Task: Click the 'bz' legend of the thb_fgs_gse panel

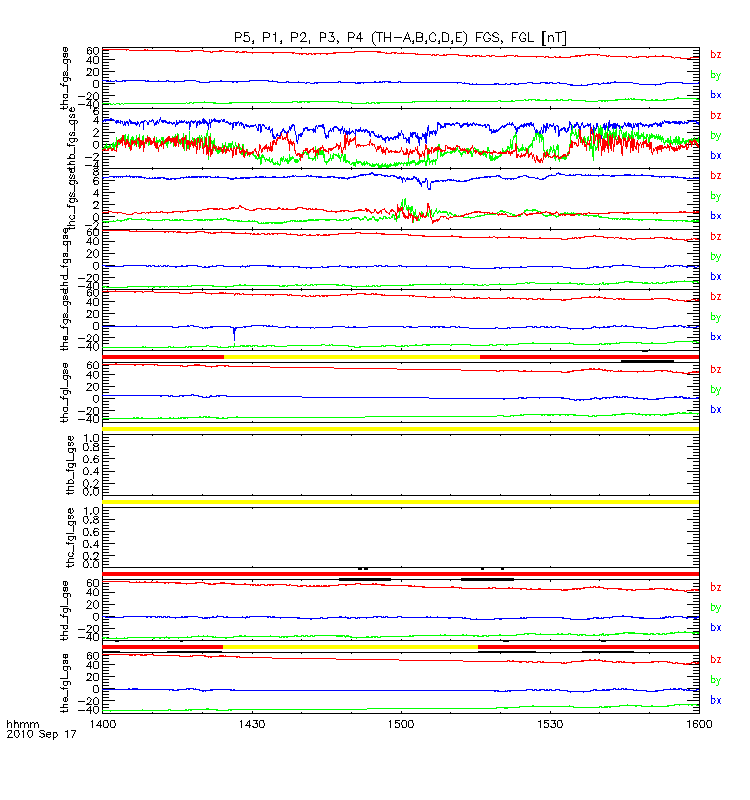Action: (x=715, y=115)
